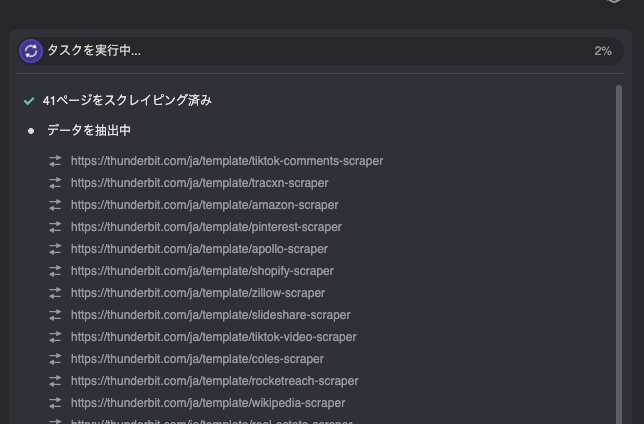This screenshot has width=644, height=424.
Task: Click the arrows icon beside amazon-scraper URL
Action: pyautogui.click(x=55, y=205)
